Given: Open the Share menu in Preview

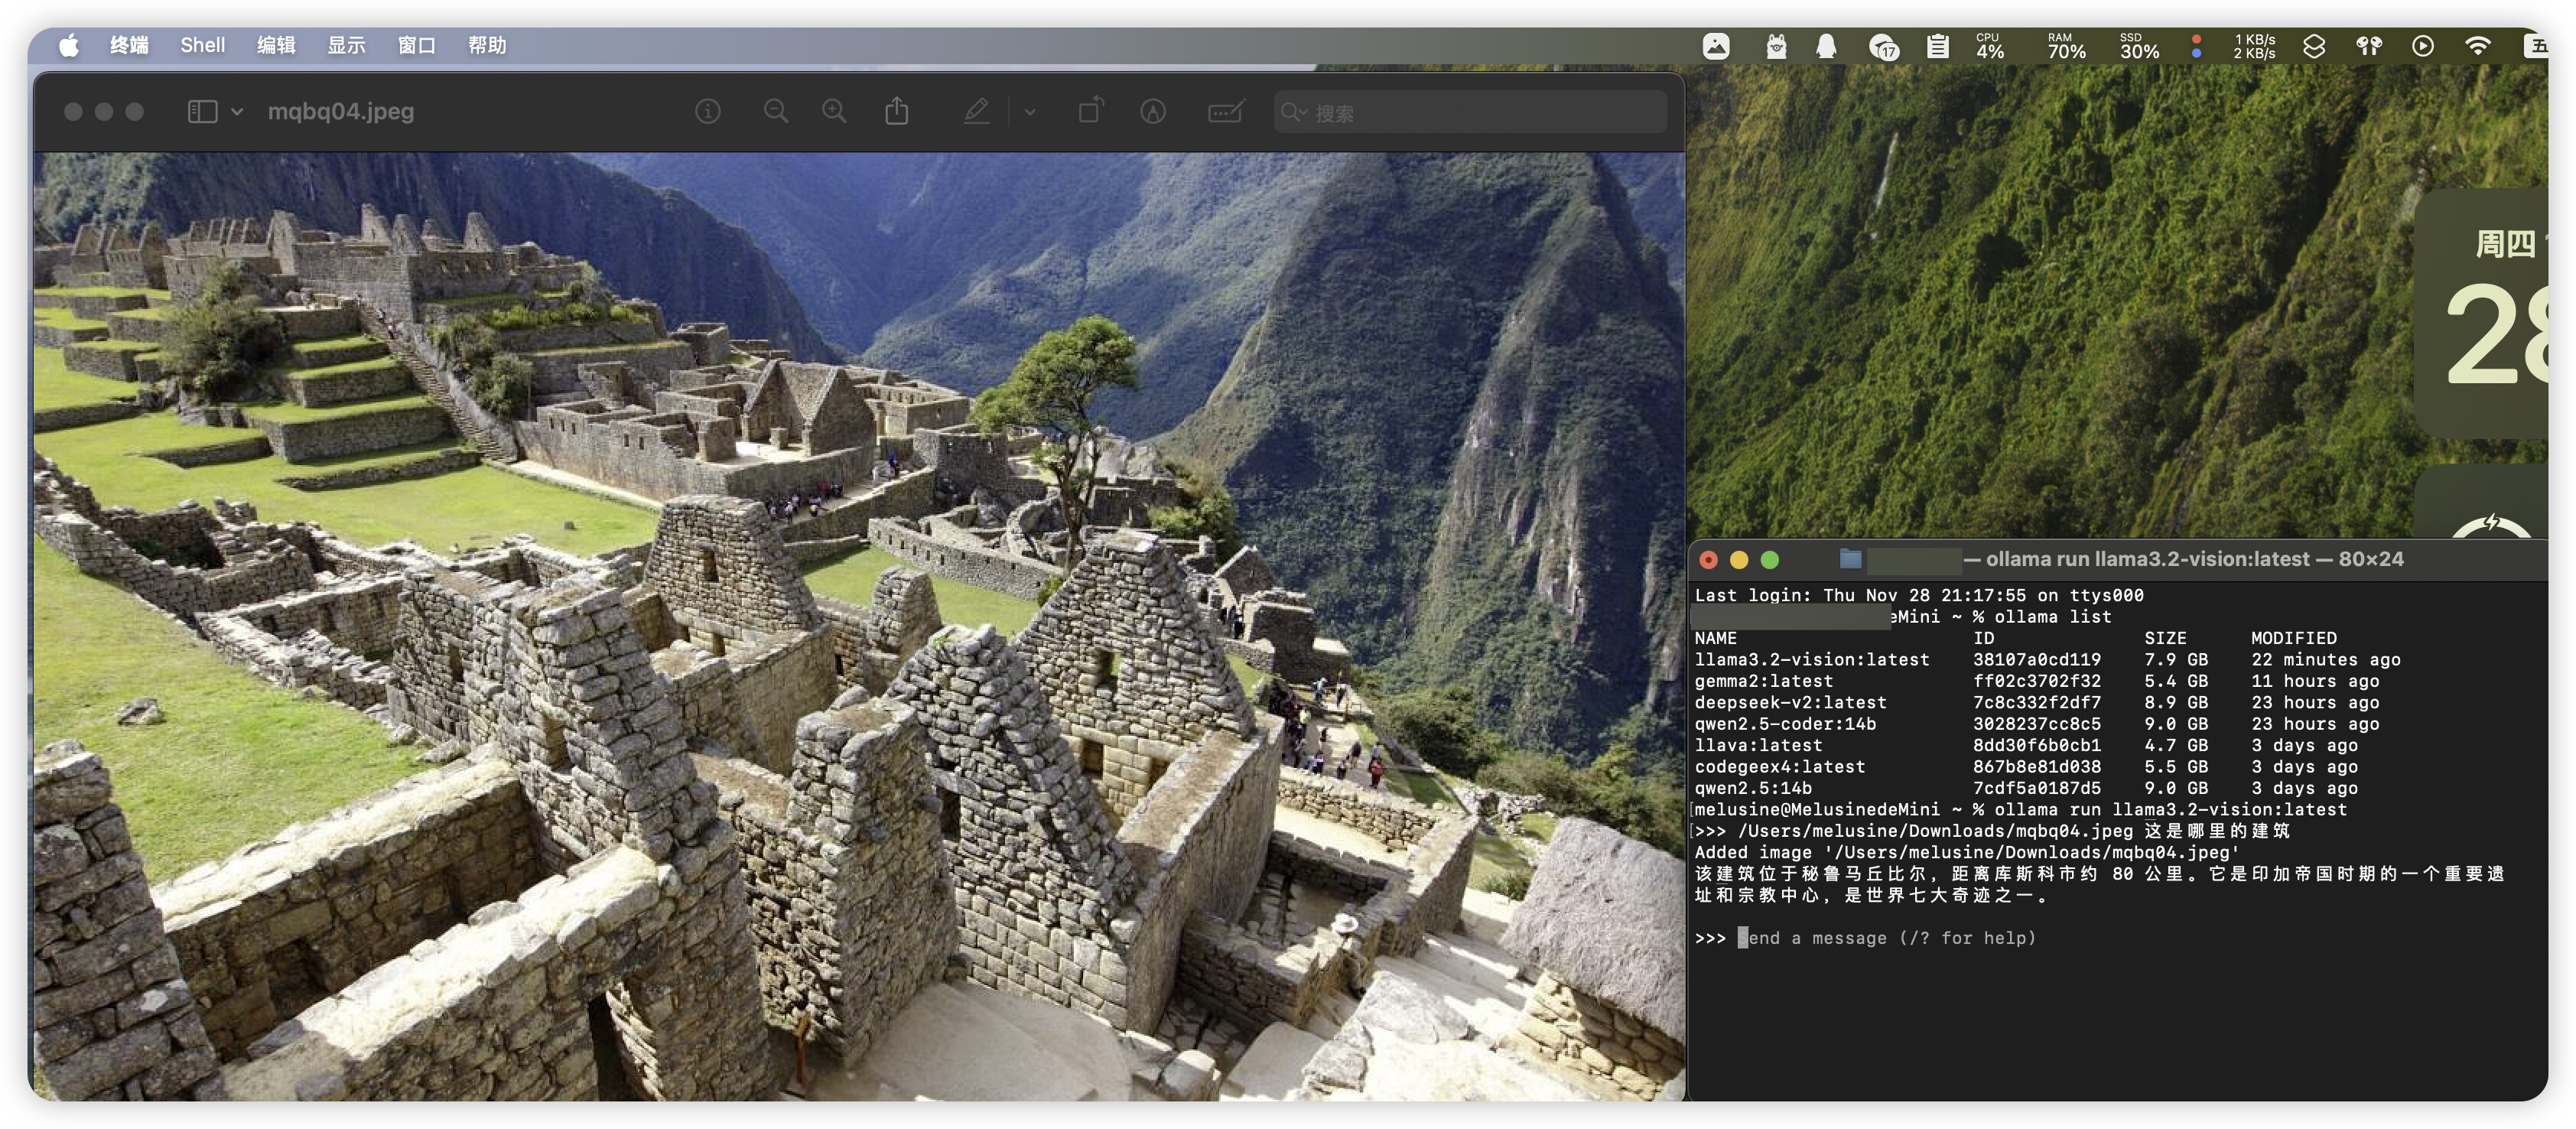Looking at the screenshot, I should [x=897, y=110].
